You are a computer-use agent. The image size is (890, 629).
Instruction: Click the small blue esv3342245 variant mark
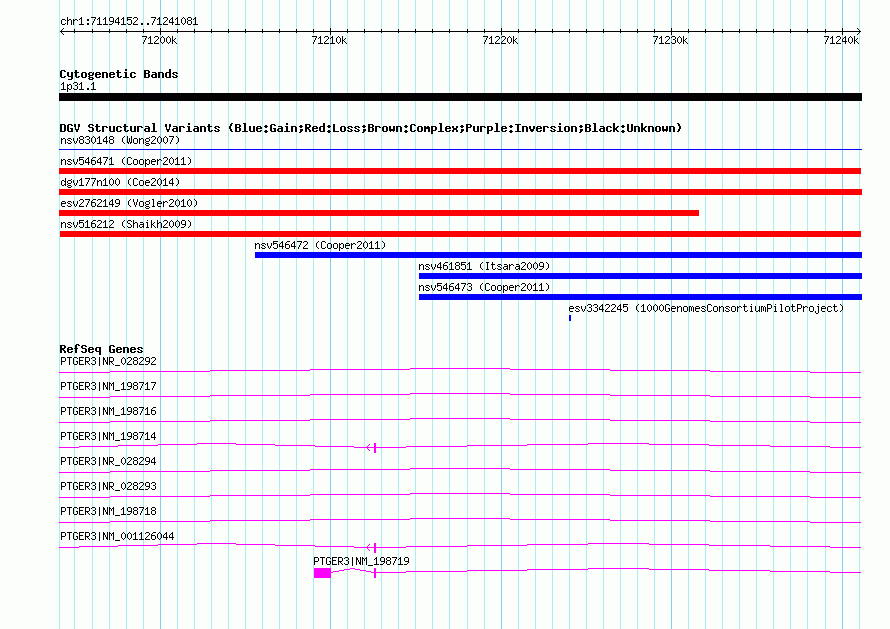pyautogui.click(x=570, y=318)
